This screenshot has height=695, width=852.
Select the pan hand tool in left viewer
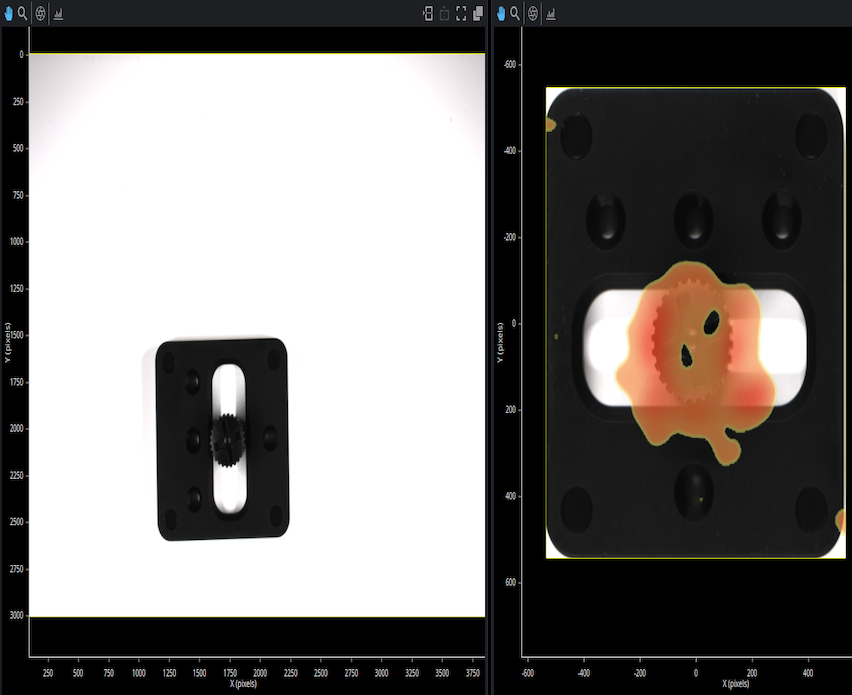pyautogui.click(x=8, y=14)
